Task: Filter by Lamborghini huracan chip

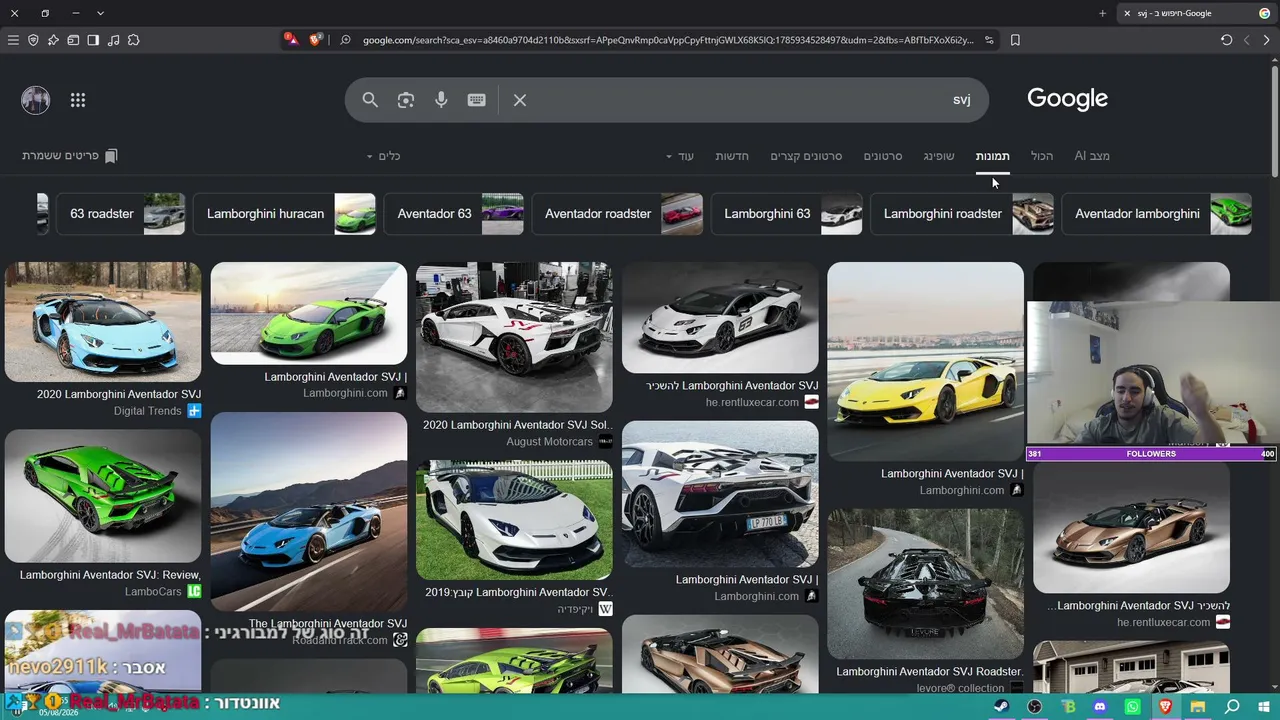Action: click(285, 214)
